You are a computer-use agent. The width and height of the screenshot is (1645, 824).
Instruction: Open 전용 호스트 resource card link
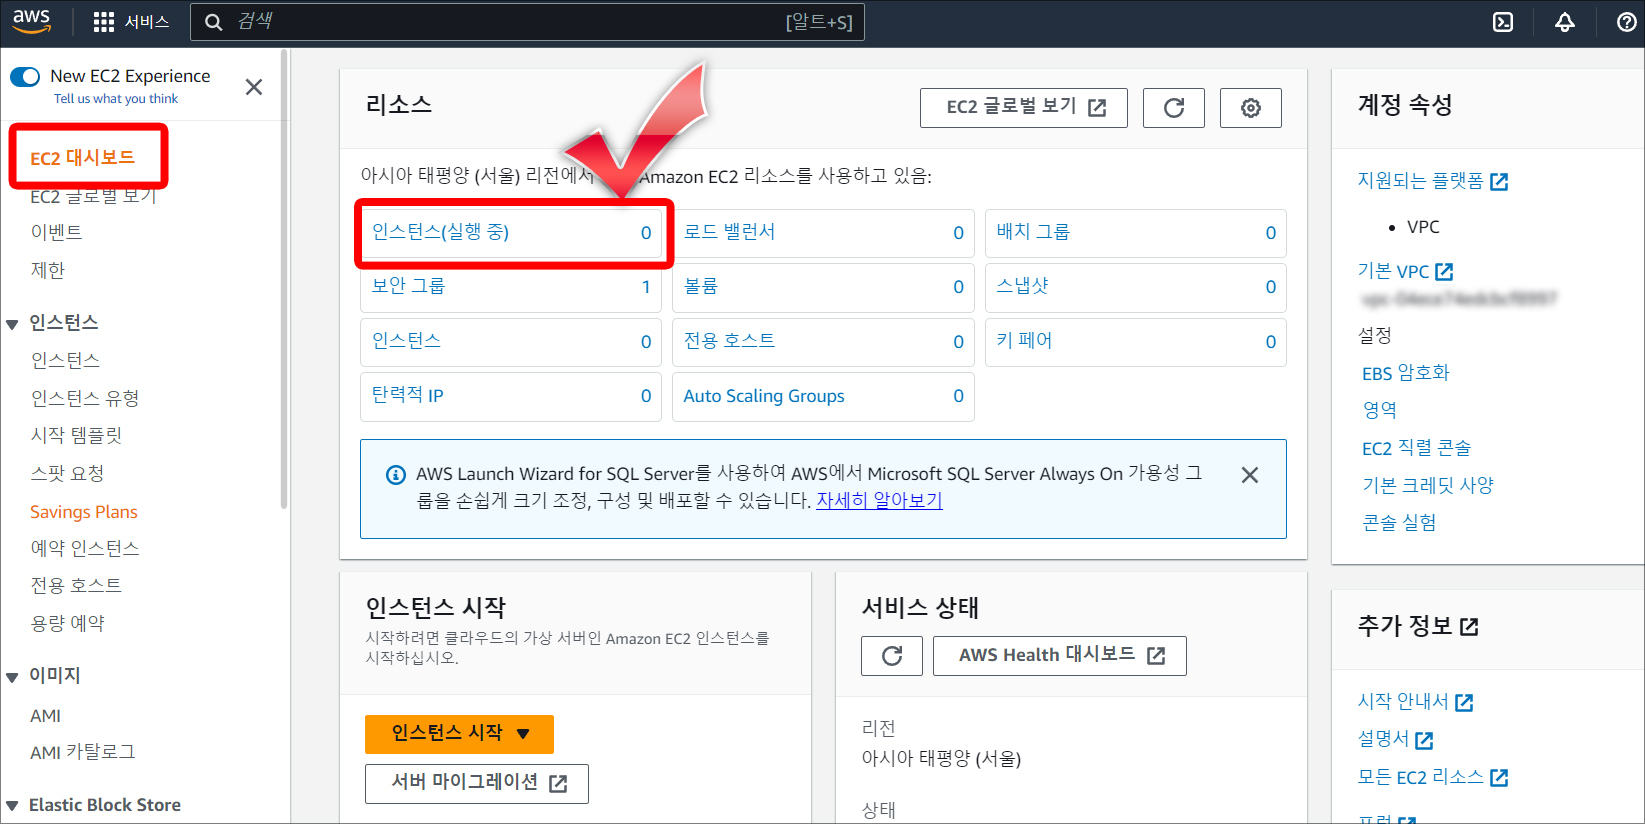pos(729,341)
